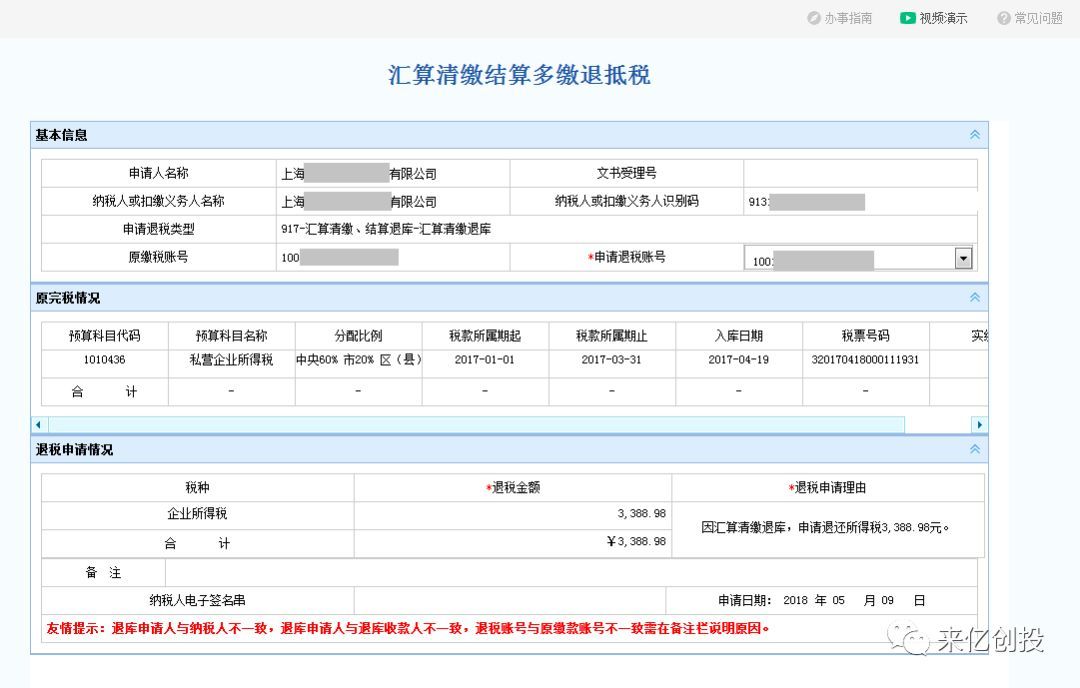This screenshot has width=1080, height=688.
Task: Collapse the 退税申请情况 section
Action: point(974,450)
